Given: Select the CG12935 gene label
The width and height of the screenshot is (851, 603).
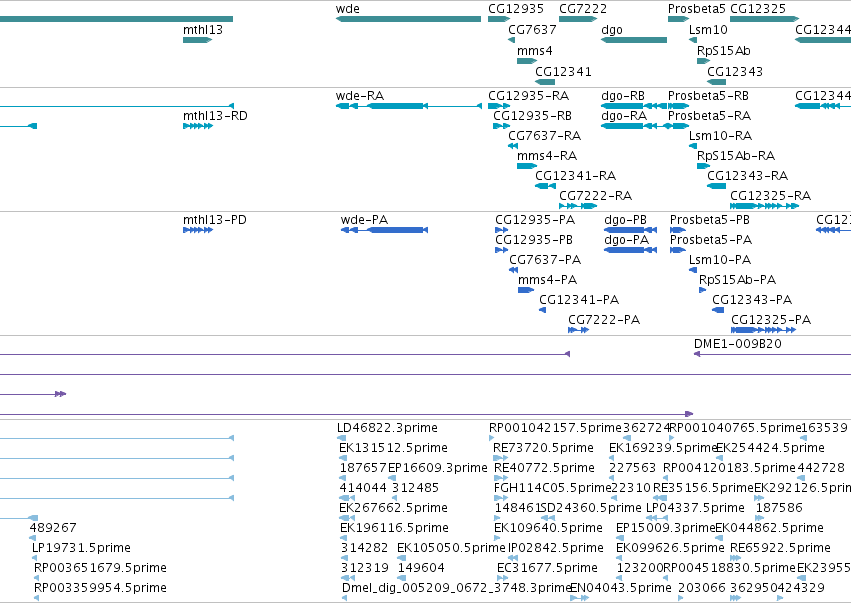Looking at the screenshot, I should point(516,9).
